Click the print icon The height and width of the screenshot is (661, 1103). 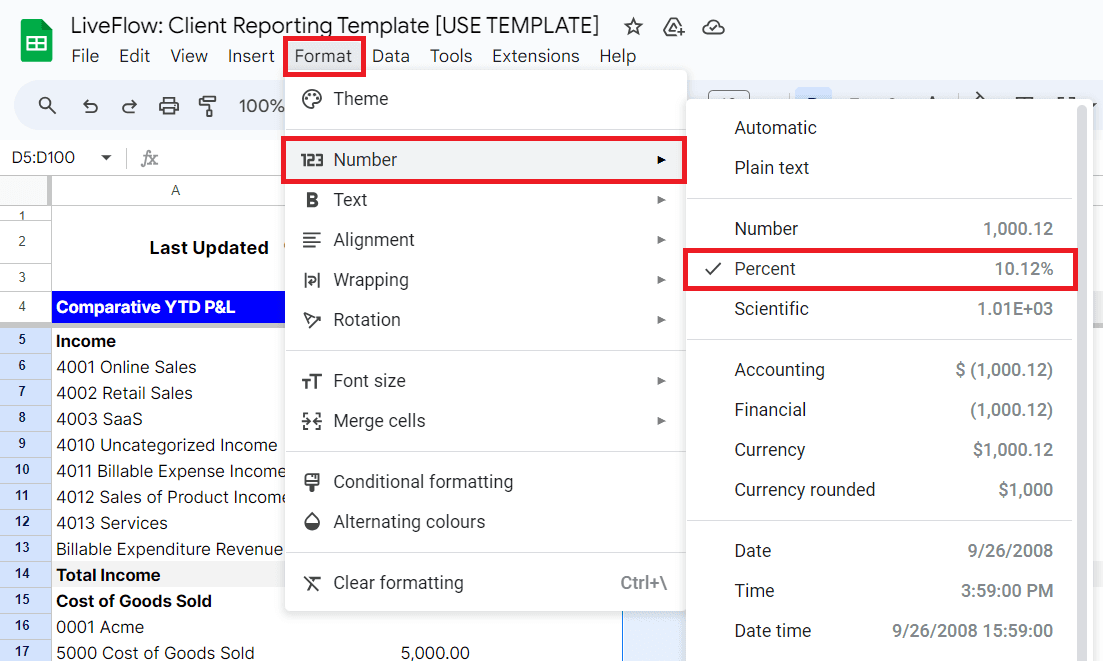169,106
